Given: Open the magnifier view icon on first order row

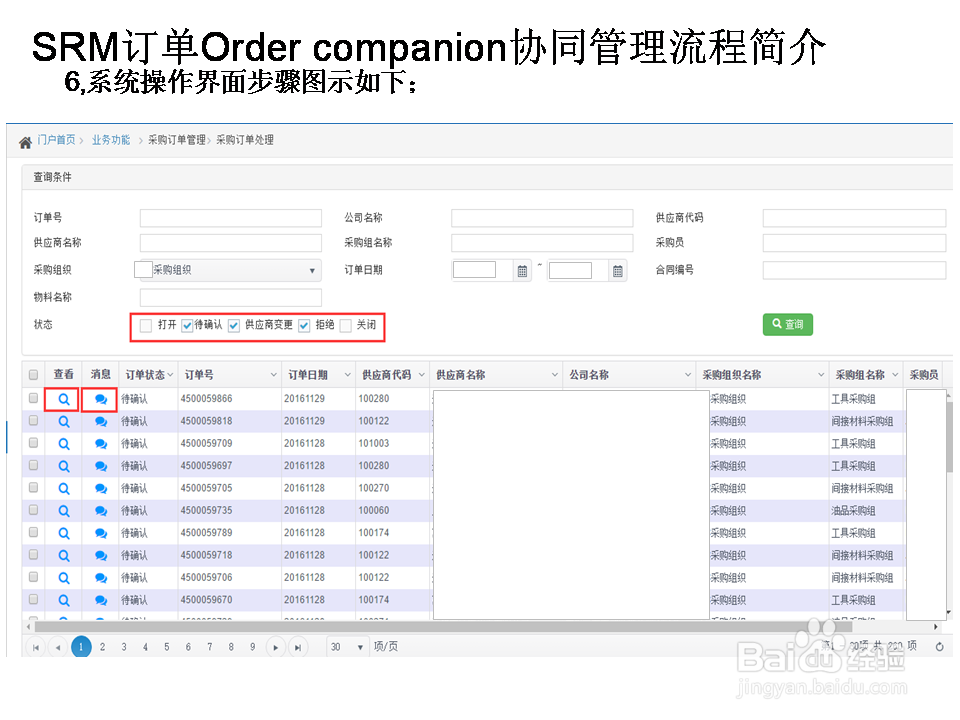Looking at the screenshot, I should (63, 398).
